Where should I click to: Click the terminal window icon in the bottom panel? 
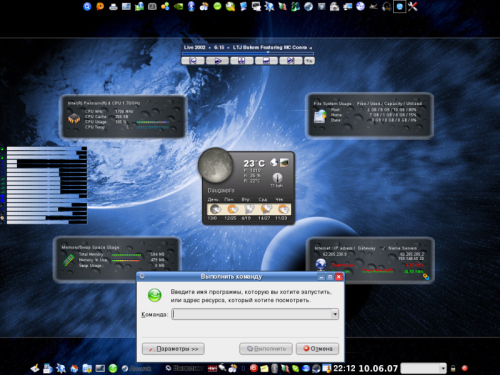(100, 368)
